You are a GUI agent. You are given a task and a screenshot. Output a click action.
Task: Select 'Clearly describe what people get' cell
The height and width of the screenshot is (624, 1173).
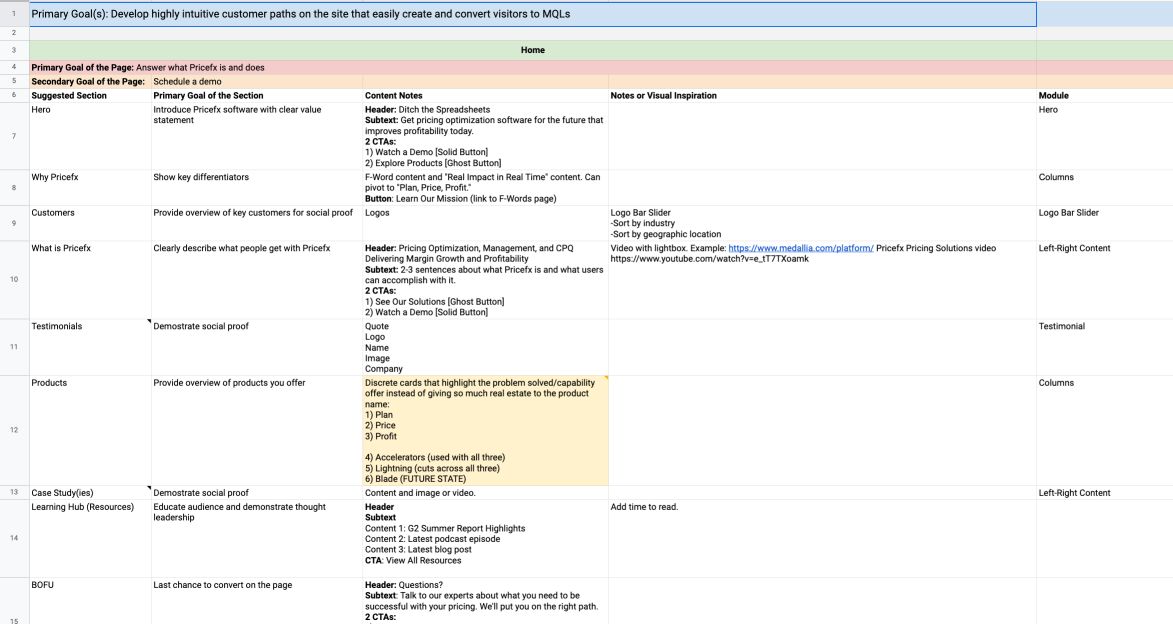click(257, 280)
